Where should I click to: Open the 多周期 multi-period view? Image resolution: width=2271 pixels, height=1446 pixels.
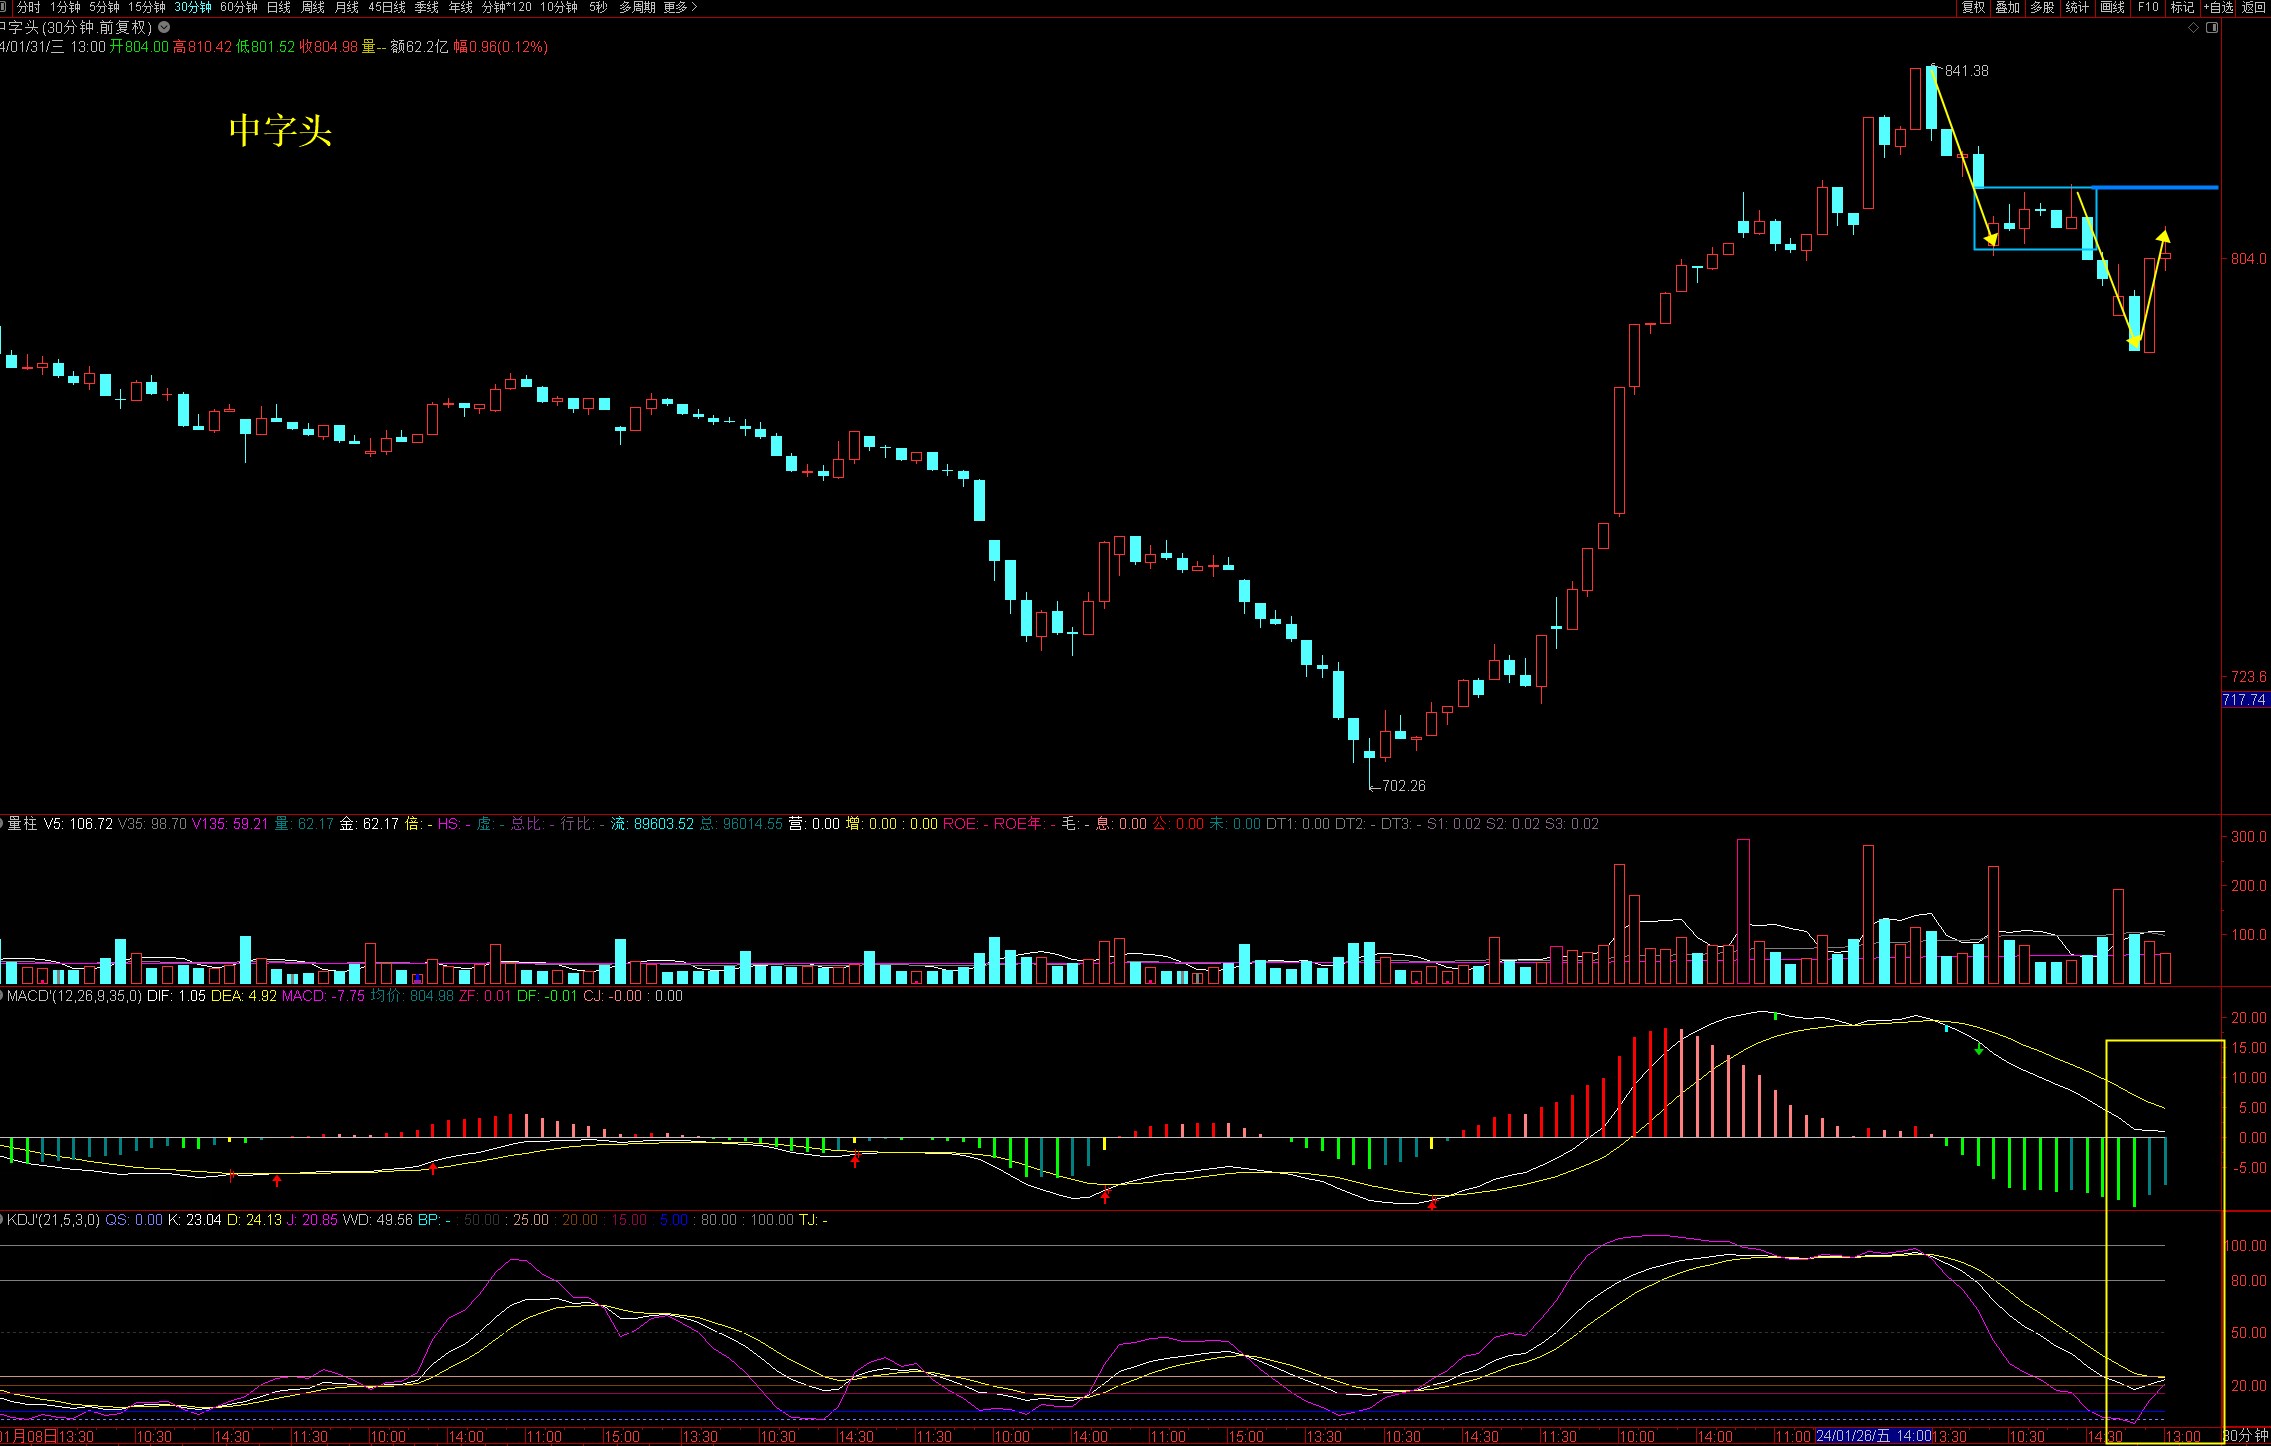[x=637, y=7]
